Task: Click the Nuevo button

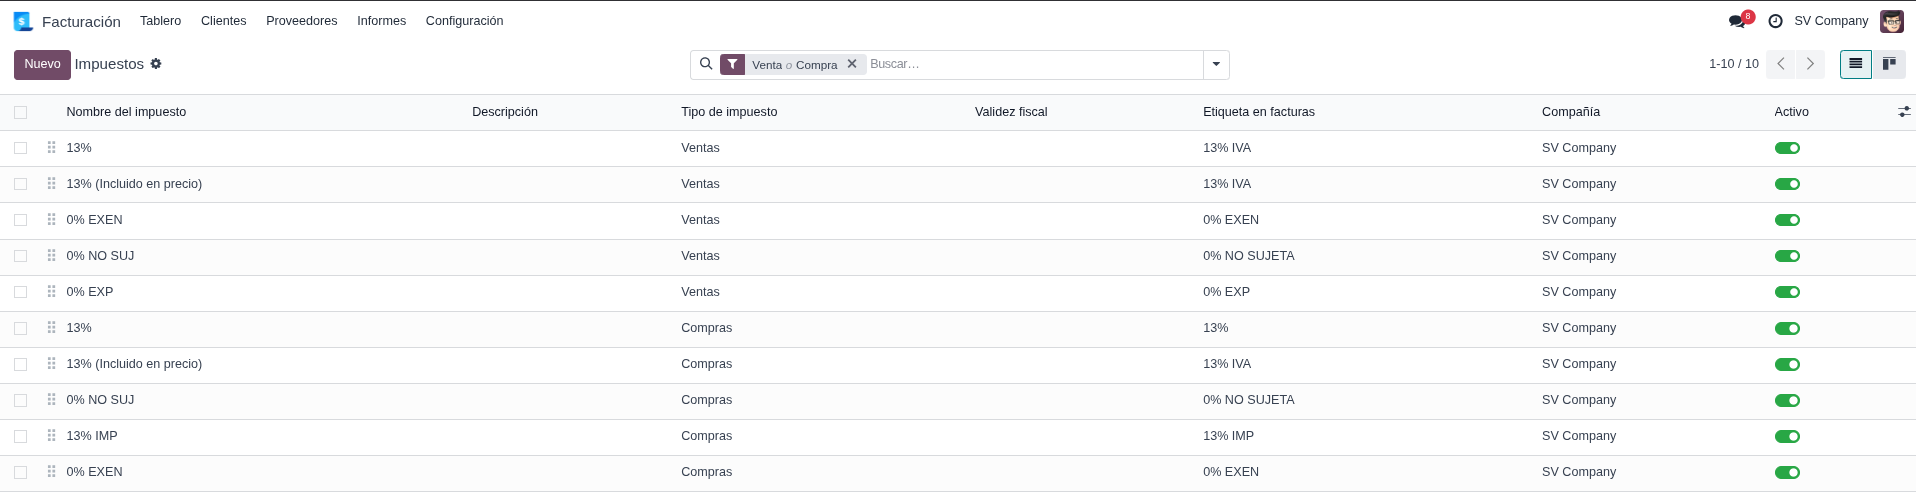Action: tap(42, 64)
